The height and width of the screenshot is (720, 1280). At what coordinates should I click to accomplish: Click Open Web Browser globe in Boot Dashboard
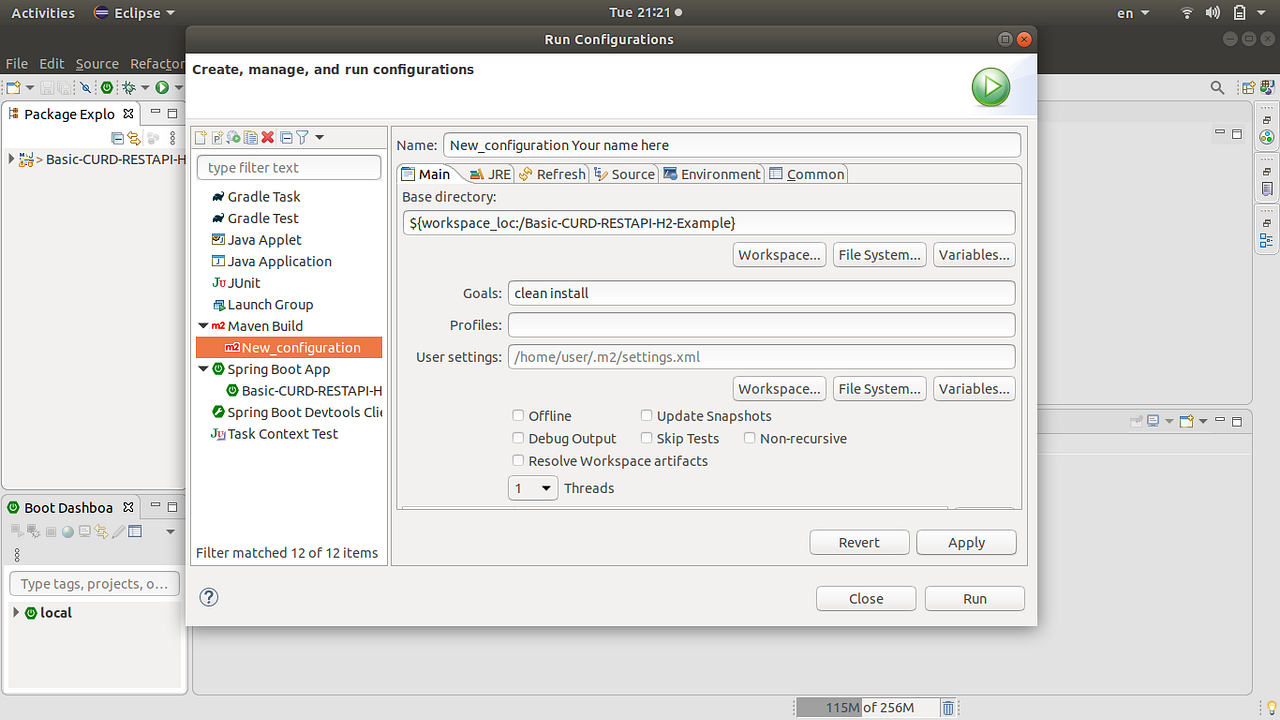click(68, 532)
